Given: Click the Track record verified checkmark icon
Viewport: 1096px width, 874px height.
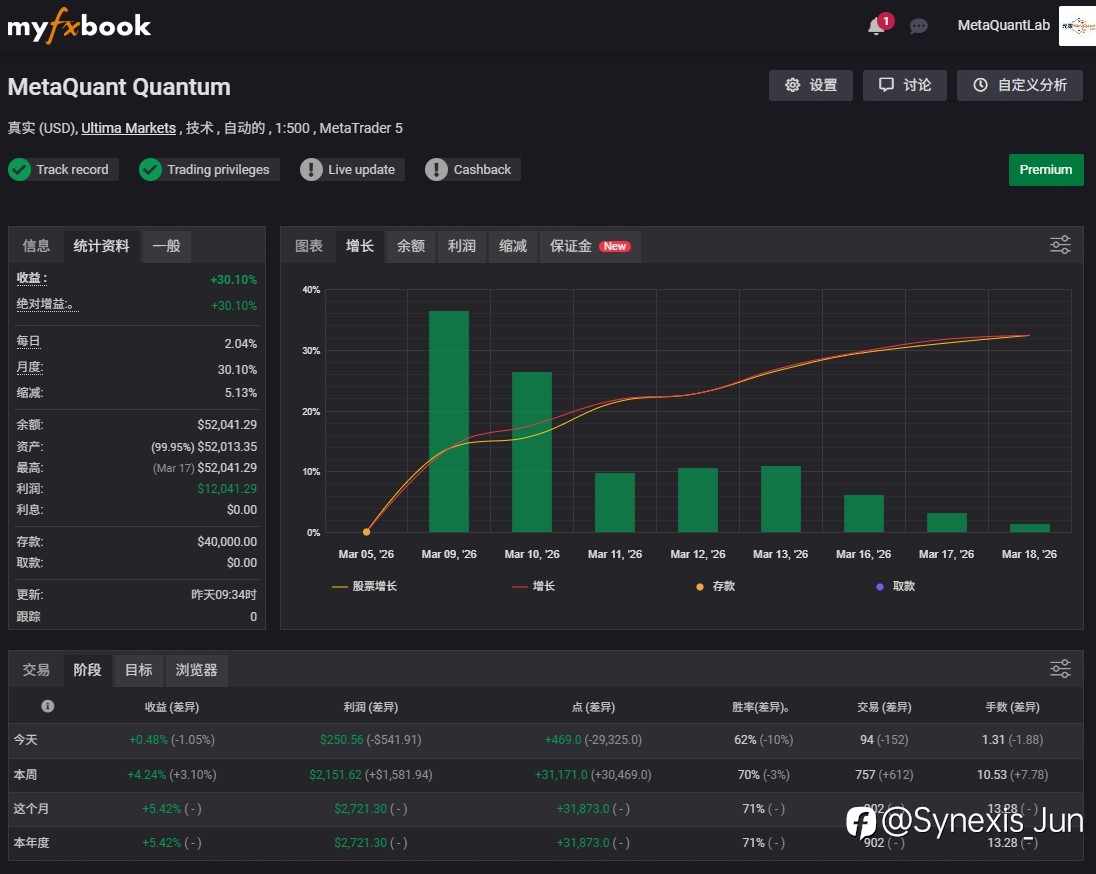Looking at the screenshot, I should pyautogui.click(x=20, y=170).
